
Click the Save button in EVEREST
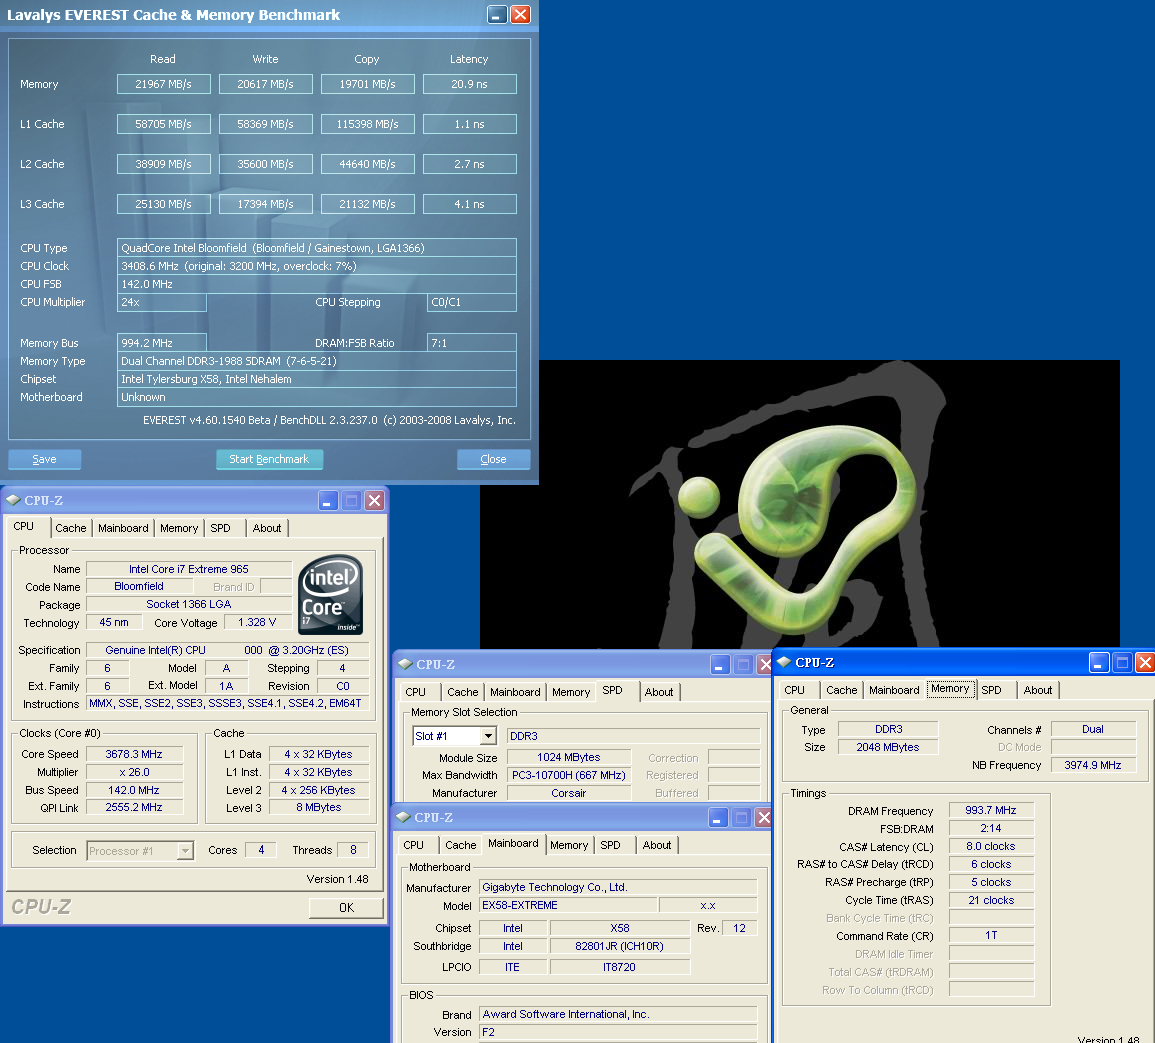click(44, 459)
